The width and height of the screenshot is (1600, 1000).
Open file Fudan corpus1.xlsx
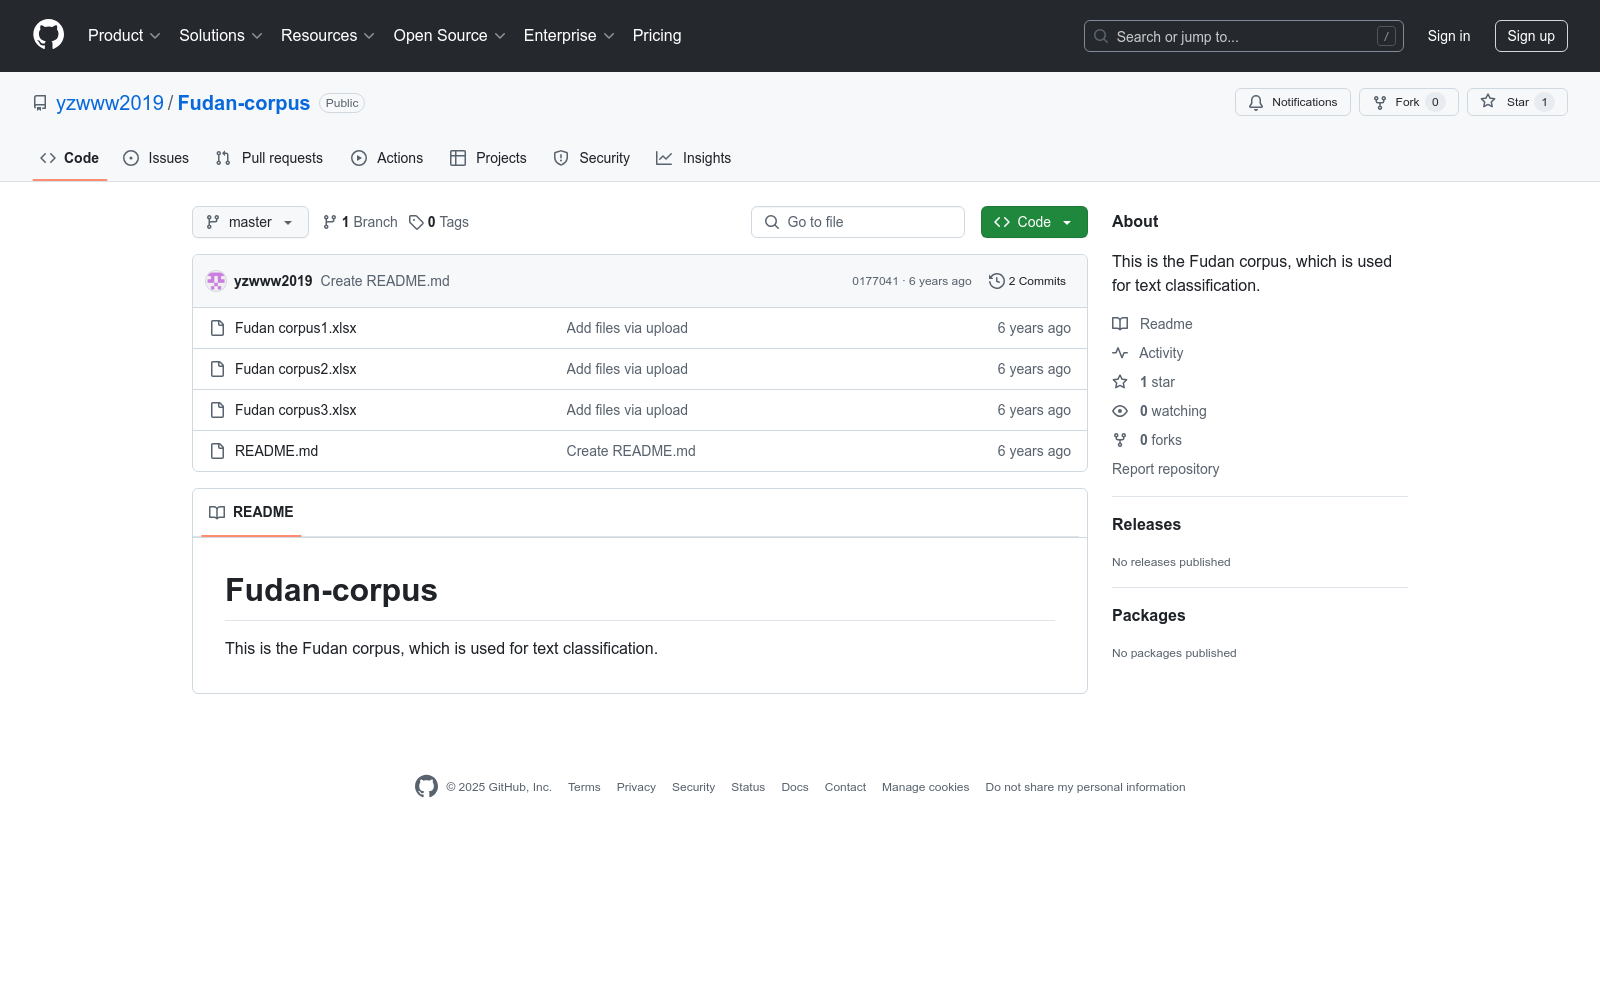click(x=295, y=328)
